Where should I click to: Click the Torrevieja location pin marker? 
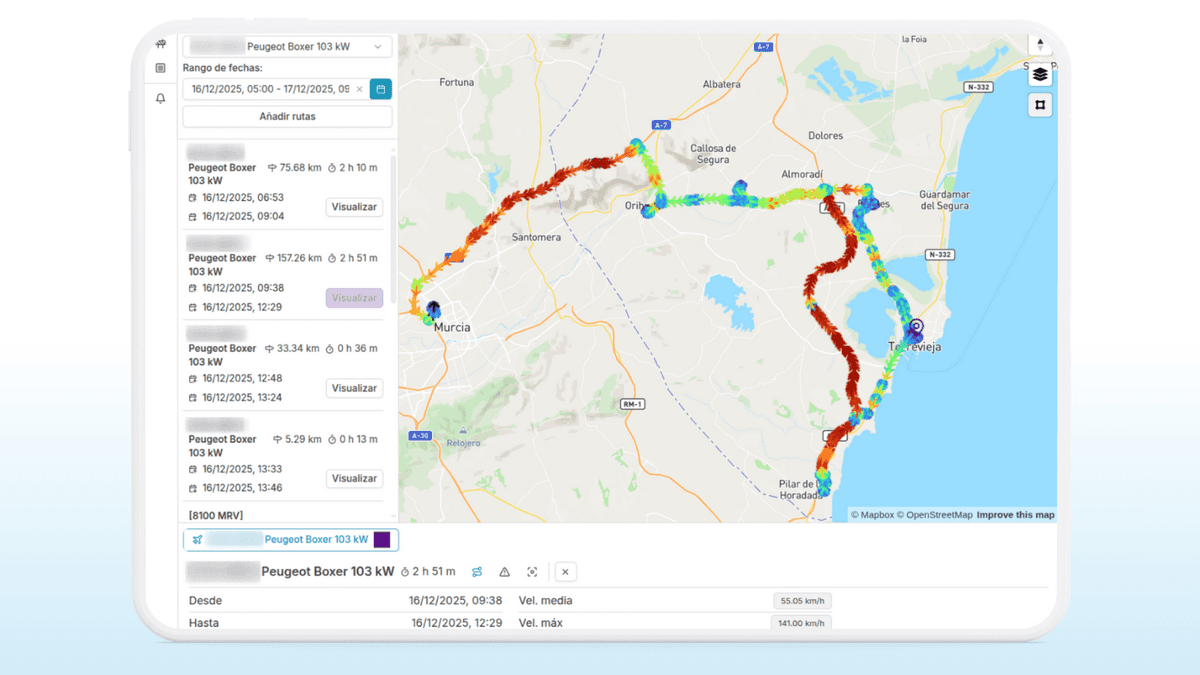(916, 326)
